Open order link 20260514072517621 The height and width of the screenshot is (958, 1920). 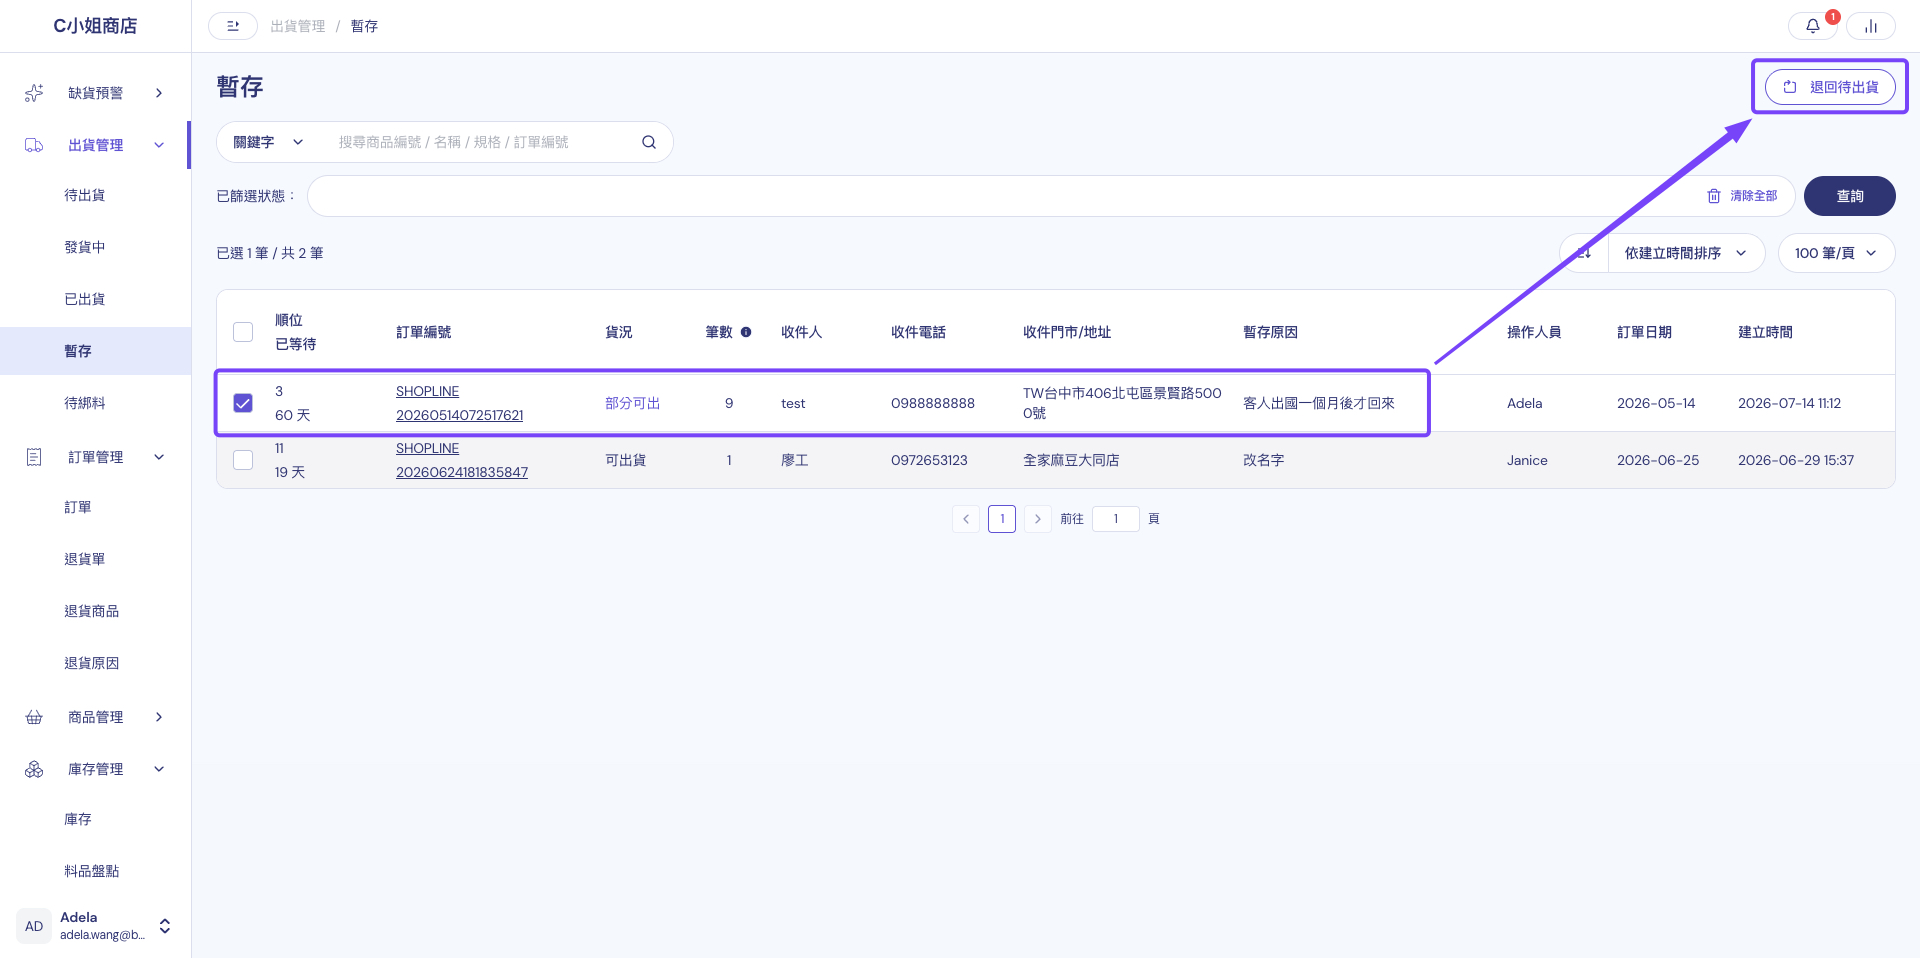click(x=459, y=403)
